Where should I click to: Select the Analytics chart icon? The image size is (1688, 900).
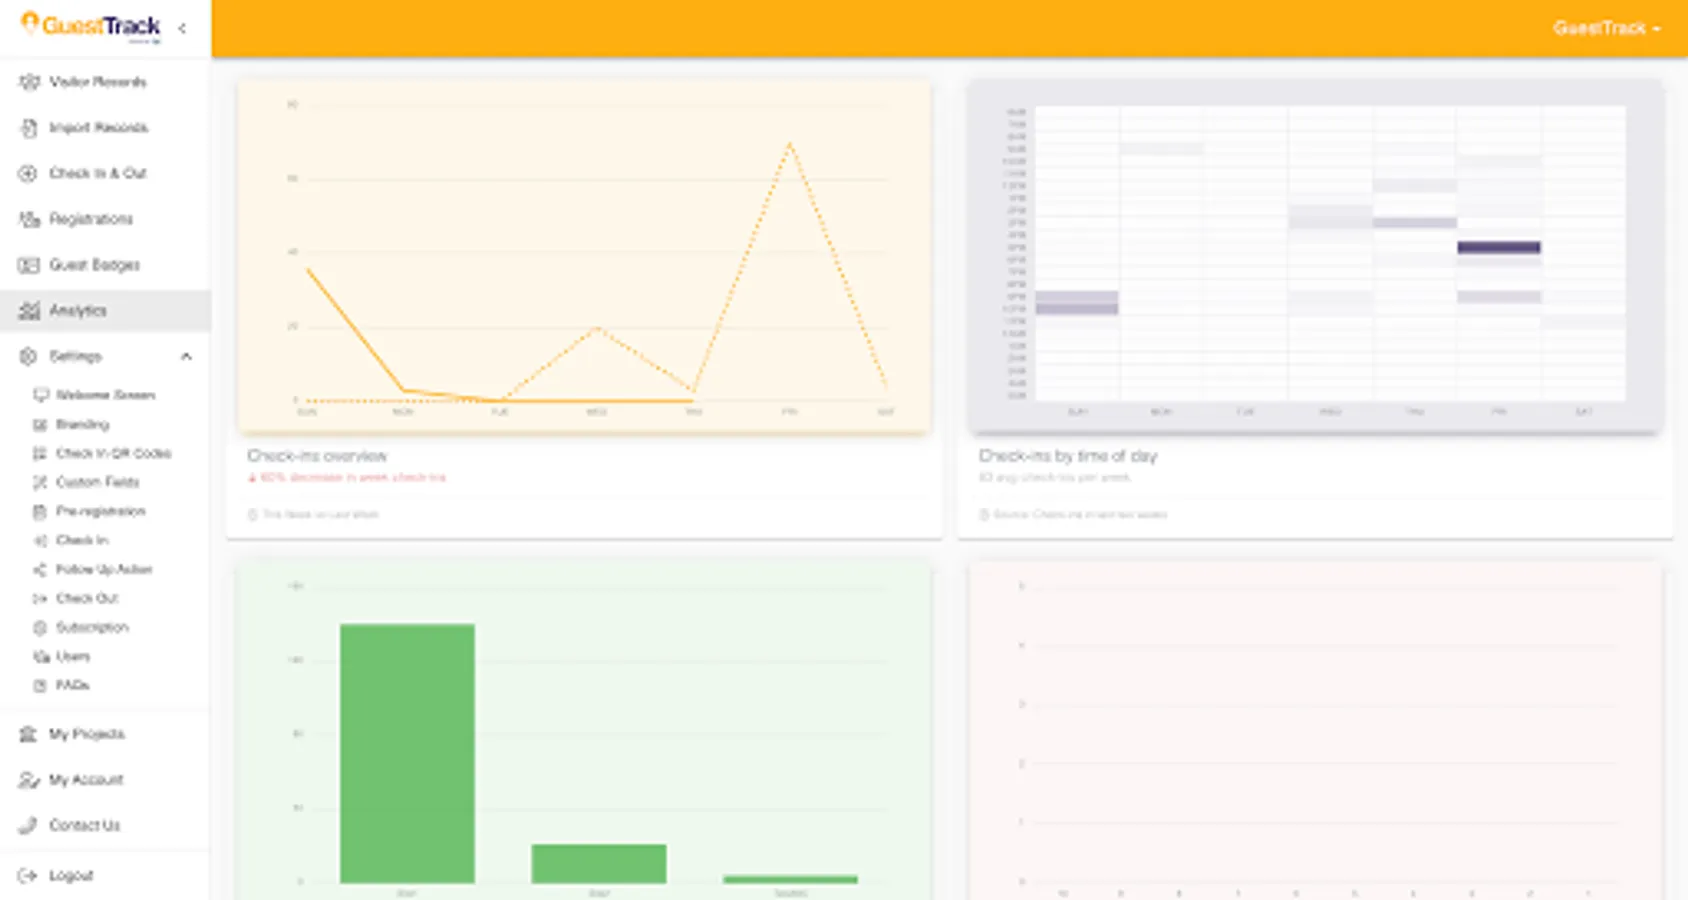coord(29,311)
